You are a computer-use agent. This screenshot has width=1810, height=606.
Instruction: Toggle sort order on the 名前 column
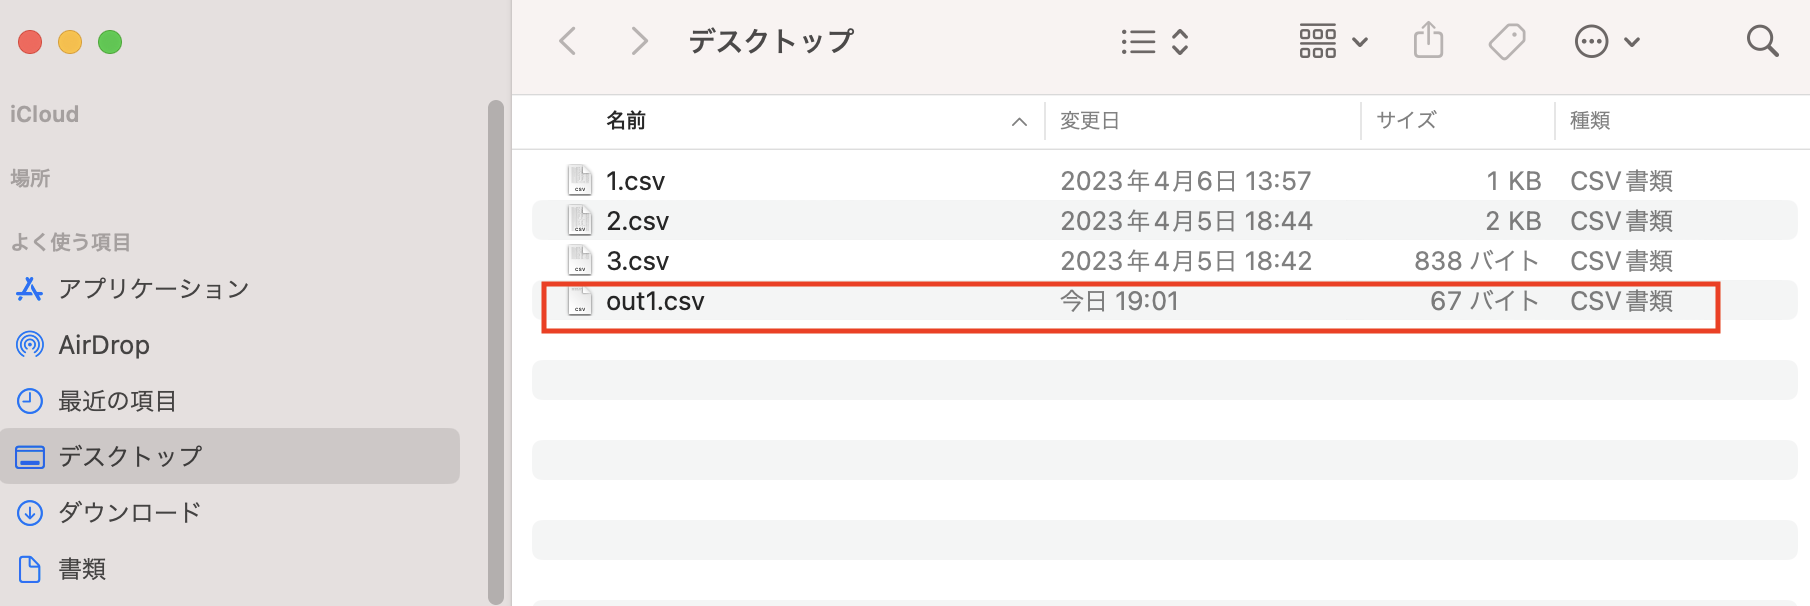[x=625, y=120]
